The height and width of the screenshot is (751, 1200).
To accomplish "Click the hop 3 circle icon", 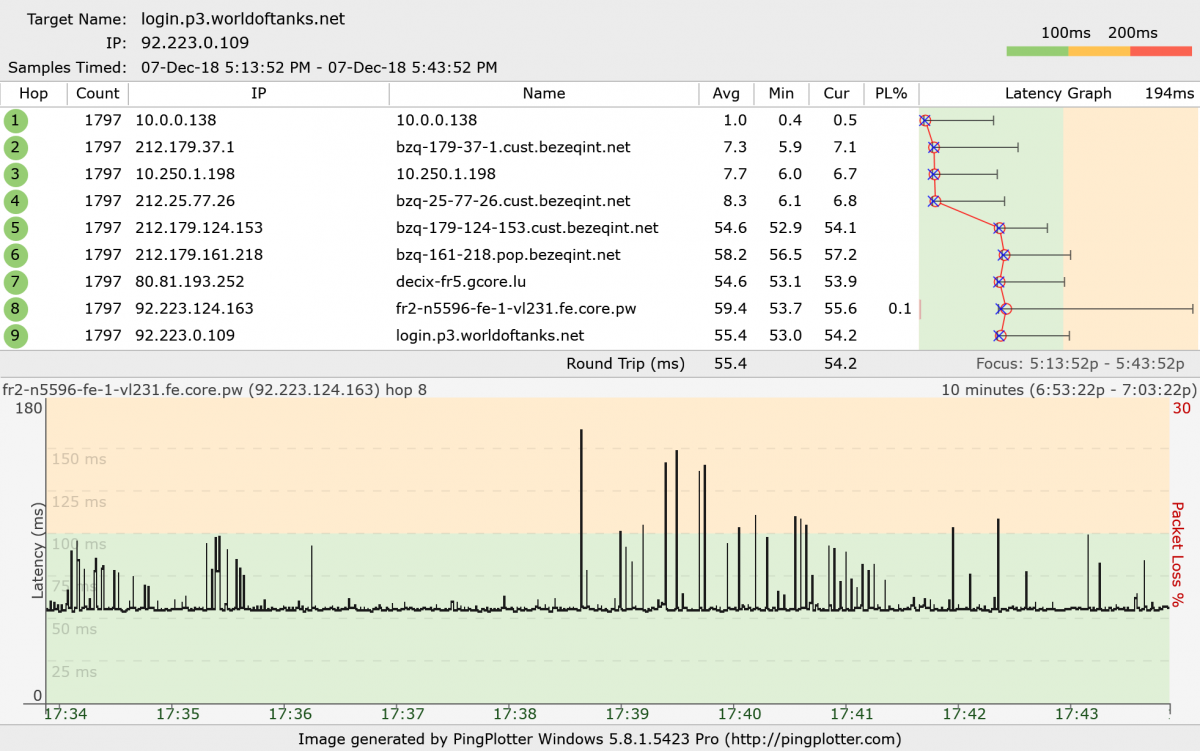I will [16, 174].
